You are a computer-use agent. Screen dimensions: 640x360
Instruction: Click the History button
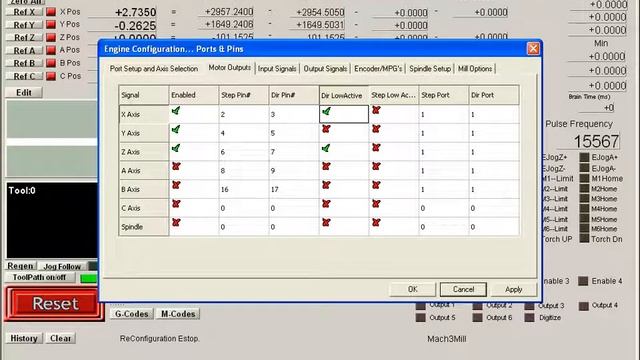(24, 338)
